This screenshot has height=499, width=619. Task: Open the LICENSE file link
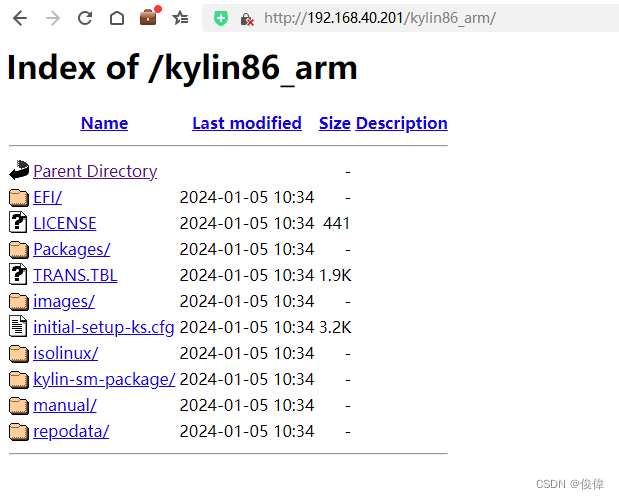click(x=65, y=223)
